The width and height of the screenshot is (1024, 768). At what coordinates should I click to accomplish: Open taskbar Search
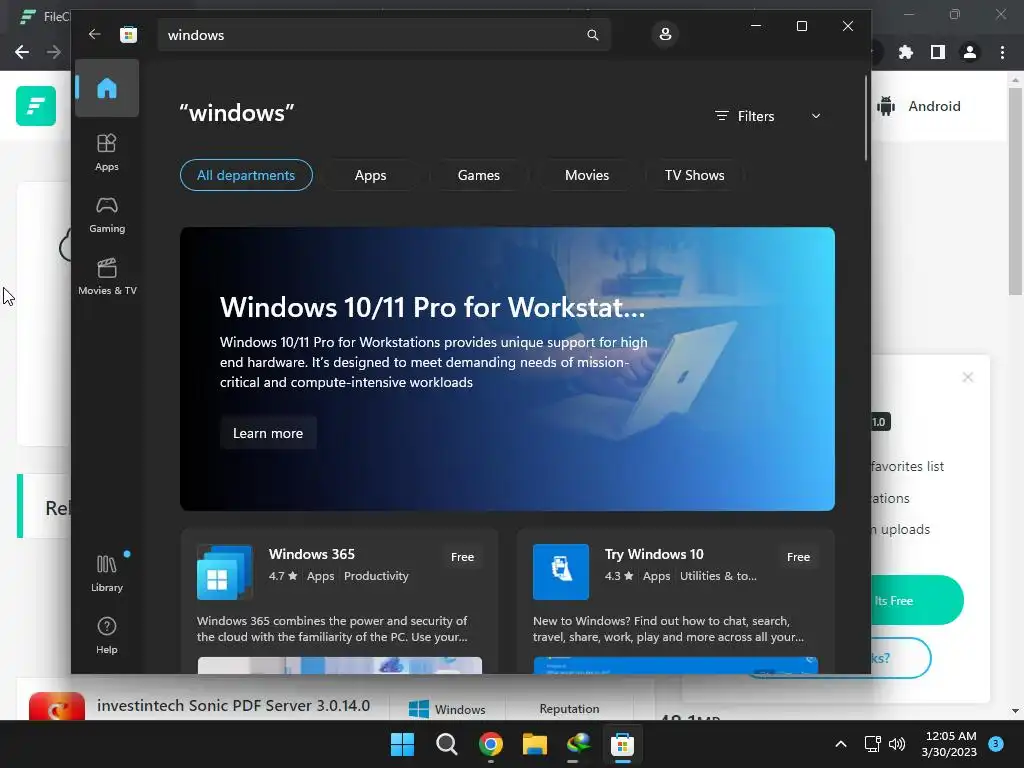point(447,744)
